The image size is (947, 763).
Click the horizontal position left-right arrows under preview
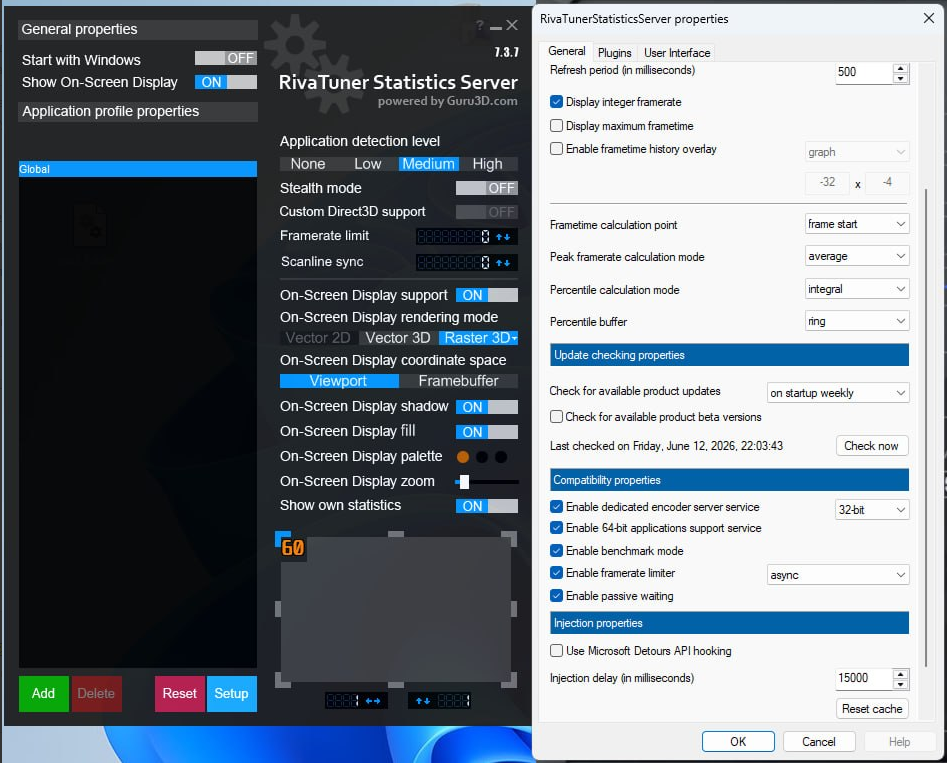coord(373,701)
